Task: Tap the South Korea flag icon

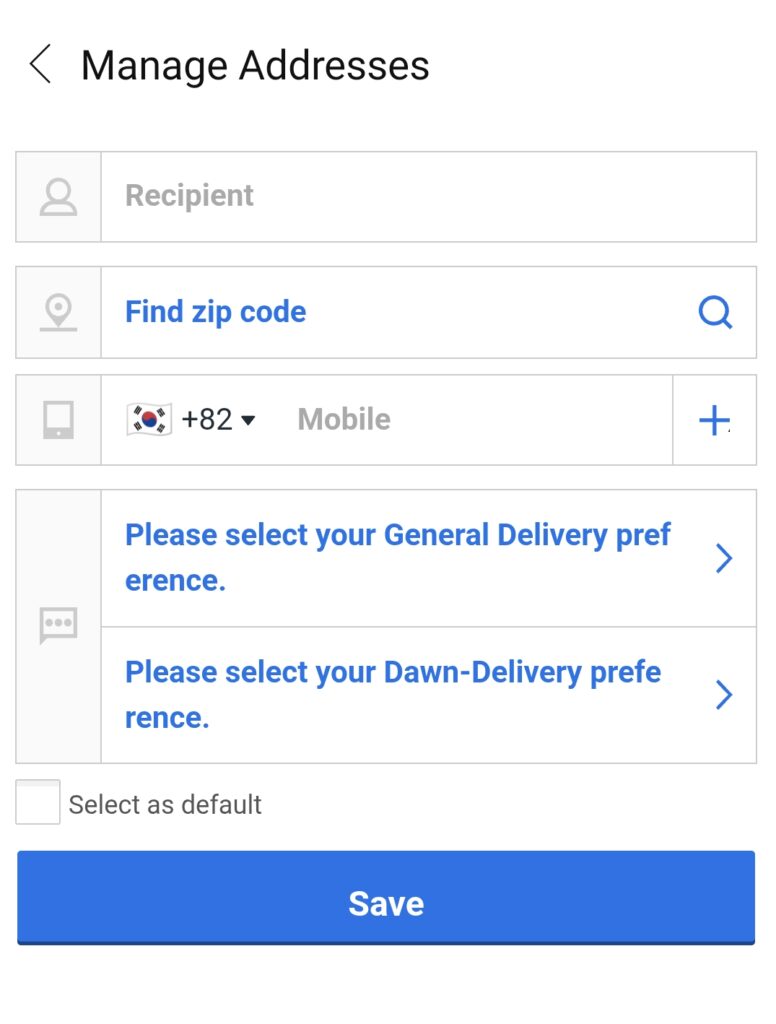Action: point(149,420)
